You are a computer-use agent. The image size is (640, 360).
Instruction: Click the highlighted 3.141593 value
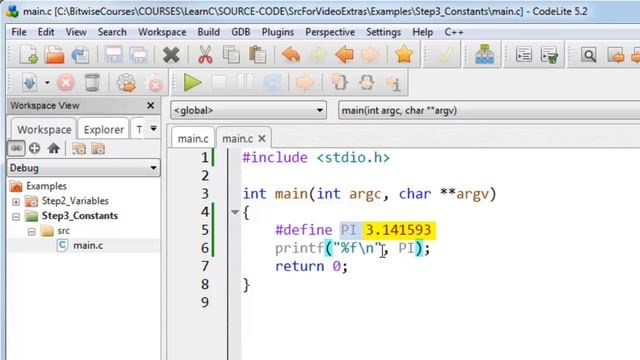click(399, 230)
